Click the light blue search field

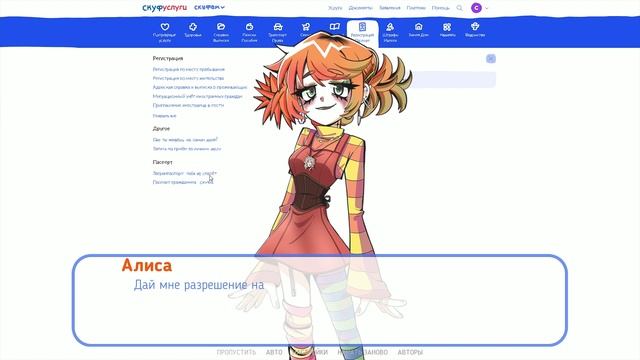(x=453, y=80)
